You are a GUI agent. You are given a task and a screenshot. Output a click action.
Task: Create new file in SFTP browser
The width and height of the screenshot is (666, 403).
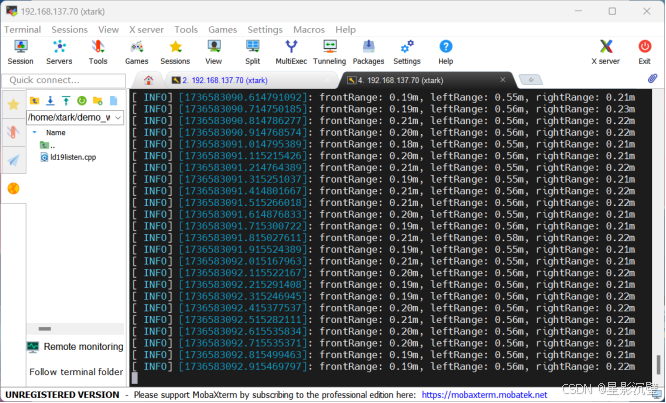click(x=113, y=101)
